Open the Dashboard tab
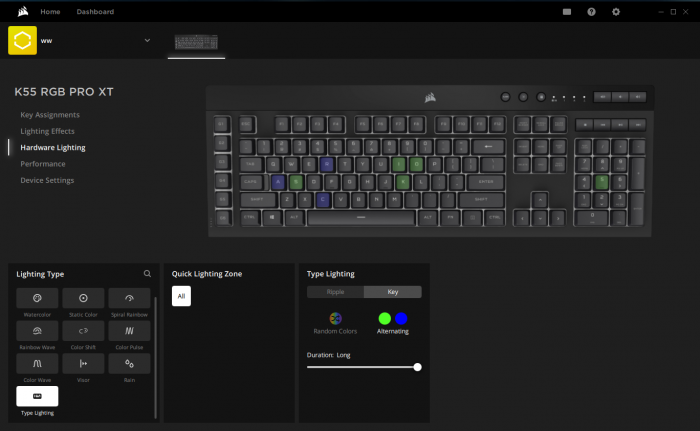 [95, 12]
